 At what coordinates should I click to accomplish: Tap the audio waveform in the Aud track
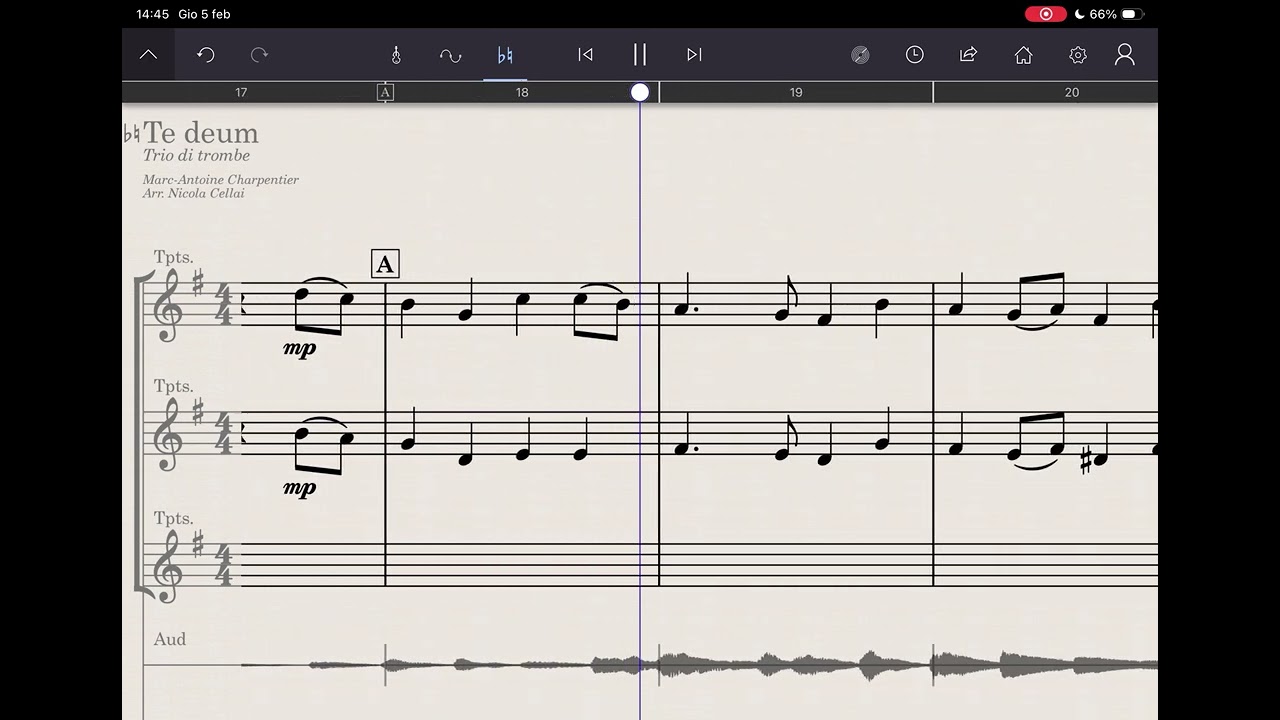700,664
